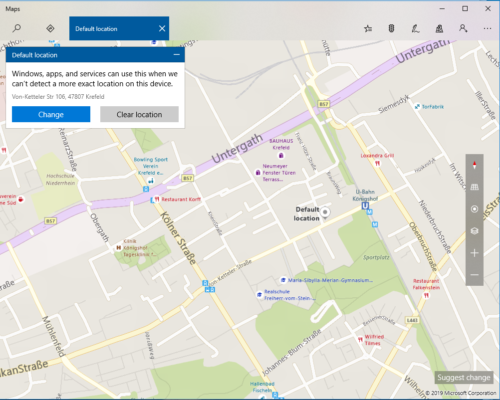Image resolution: width=500 pixels, height=400 pixels.
Task: Open the 3D Cities icon
Action: point(439,28)
